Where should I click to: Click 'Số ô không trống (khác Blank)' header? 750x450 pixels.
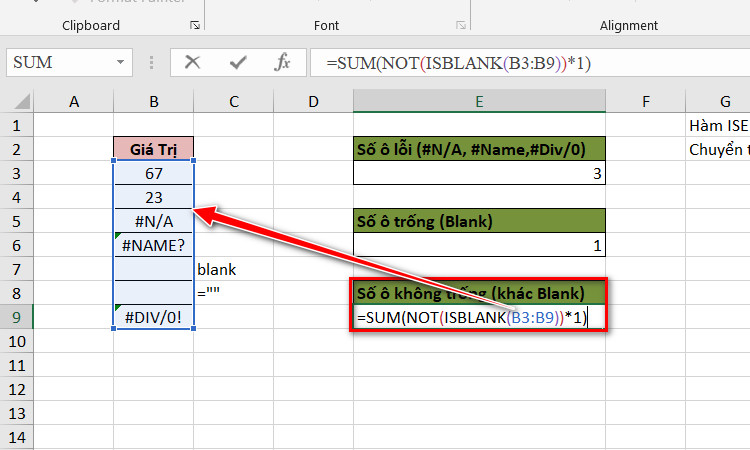[x=479, y=293]
